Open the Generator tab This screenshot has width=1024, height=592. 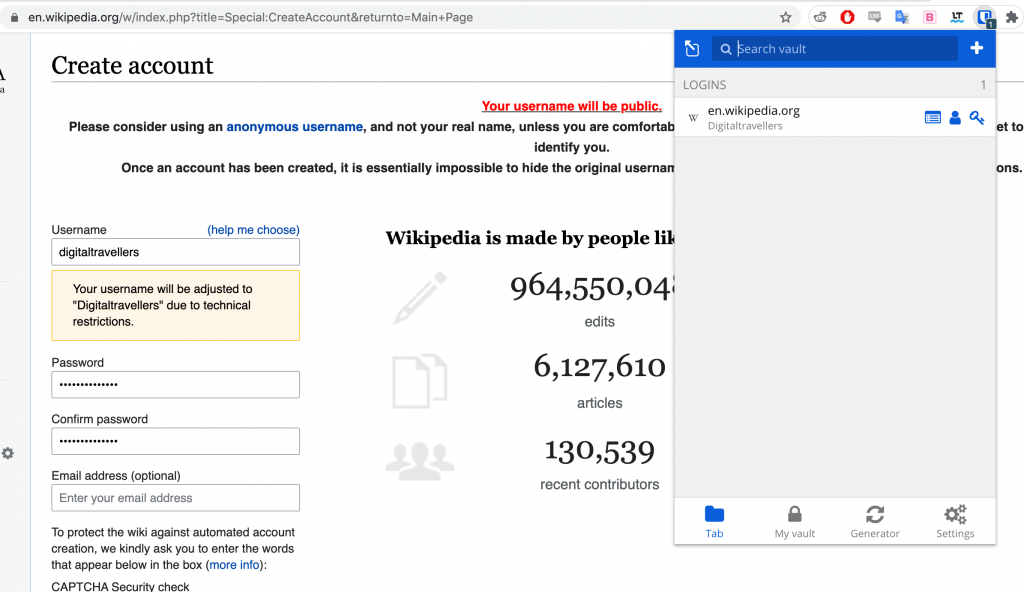point(875,521)
